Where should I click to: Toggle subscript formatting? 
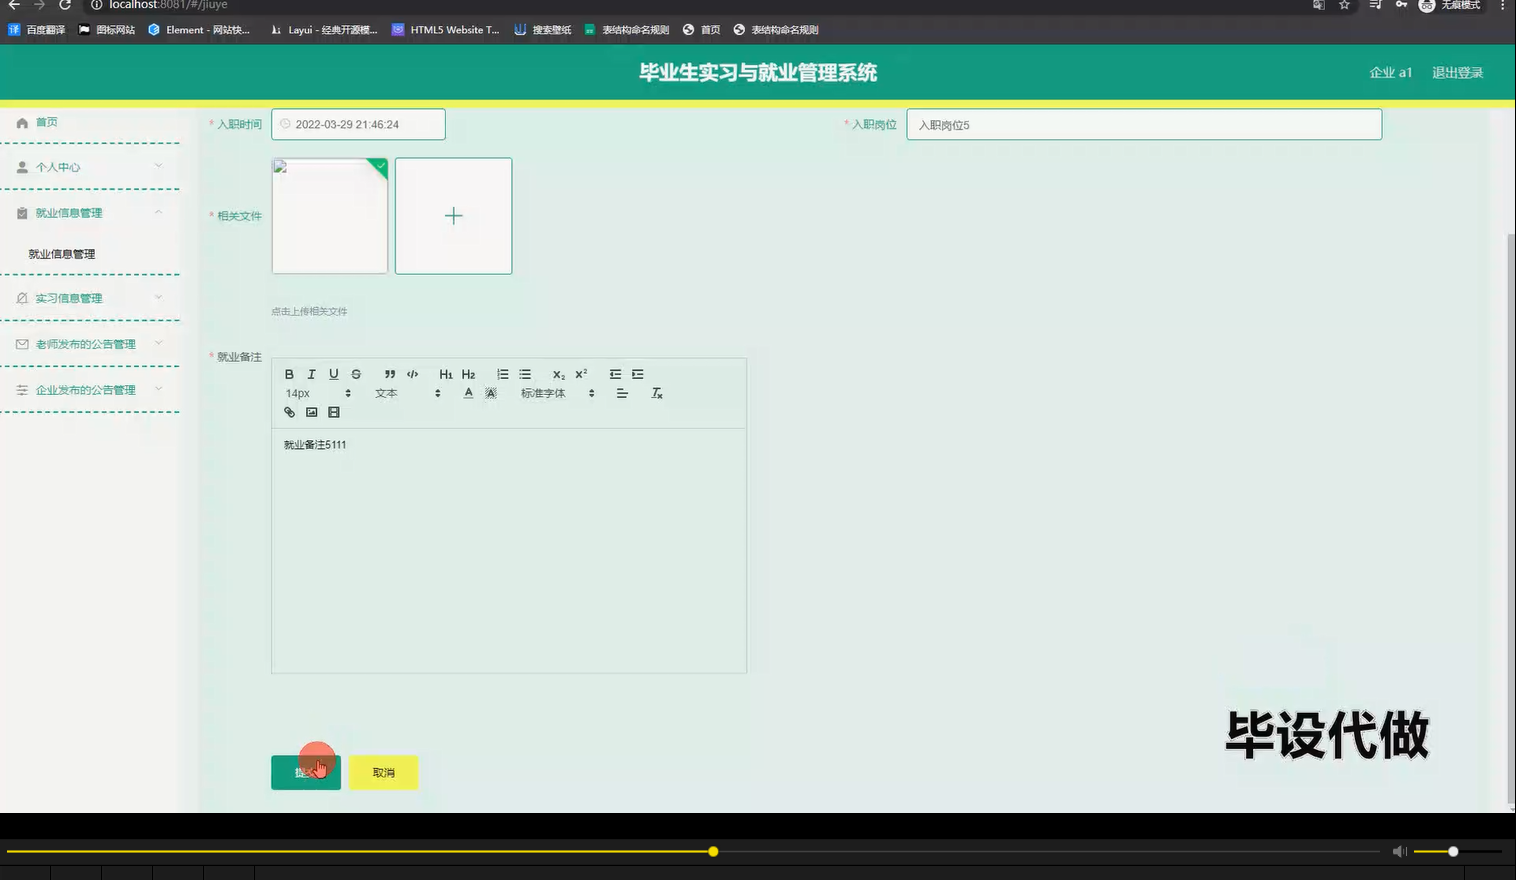tap(557, 374)
